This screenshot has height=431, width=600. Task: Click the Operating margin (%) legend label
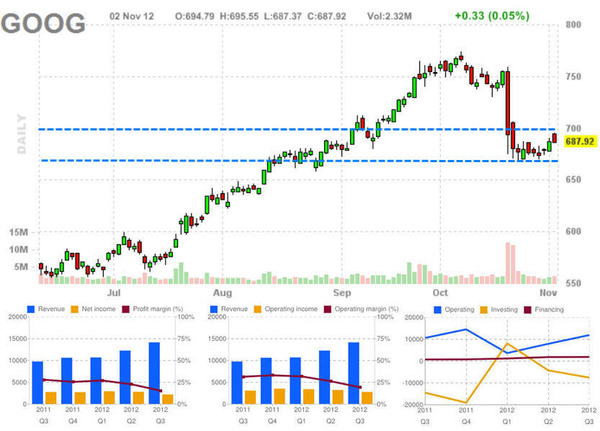(x=367, y=309)
